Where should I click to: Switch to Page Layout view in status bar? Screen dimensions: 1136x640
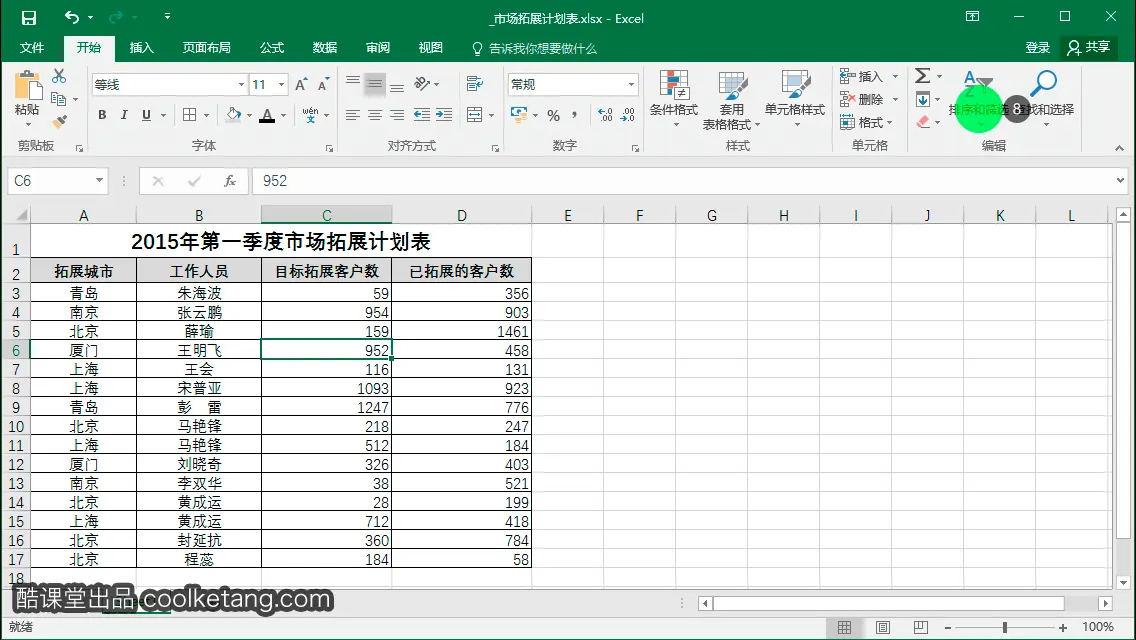click(882, 627)
